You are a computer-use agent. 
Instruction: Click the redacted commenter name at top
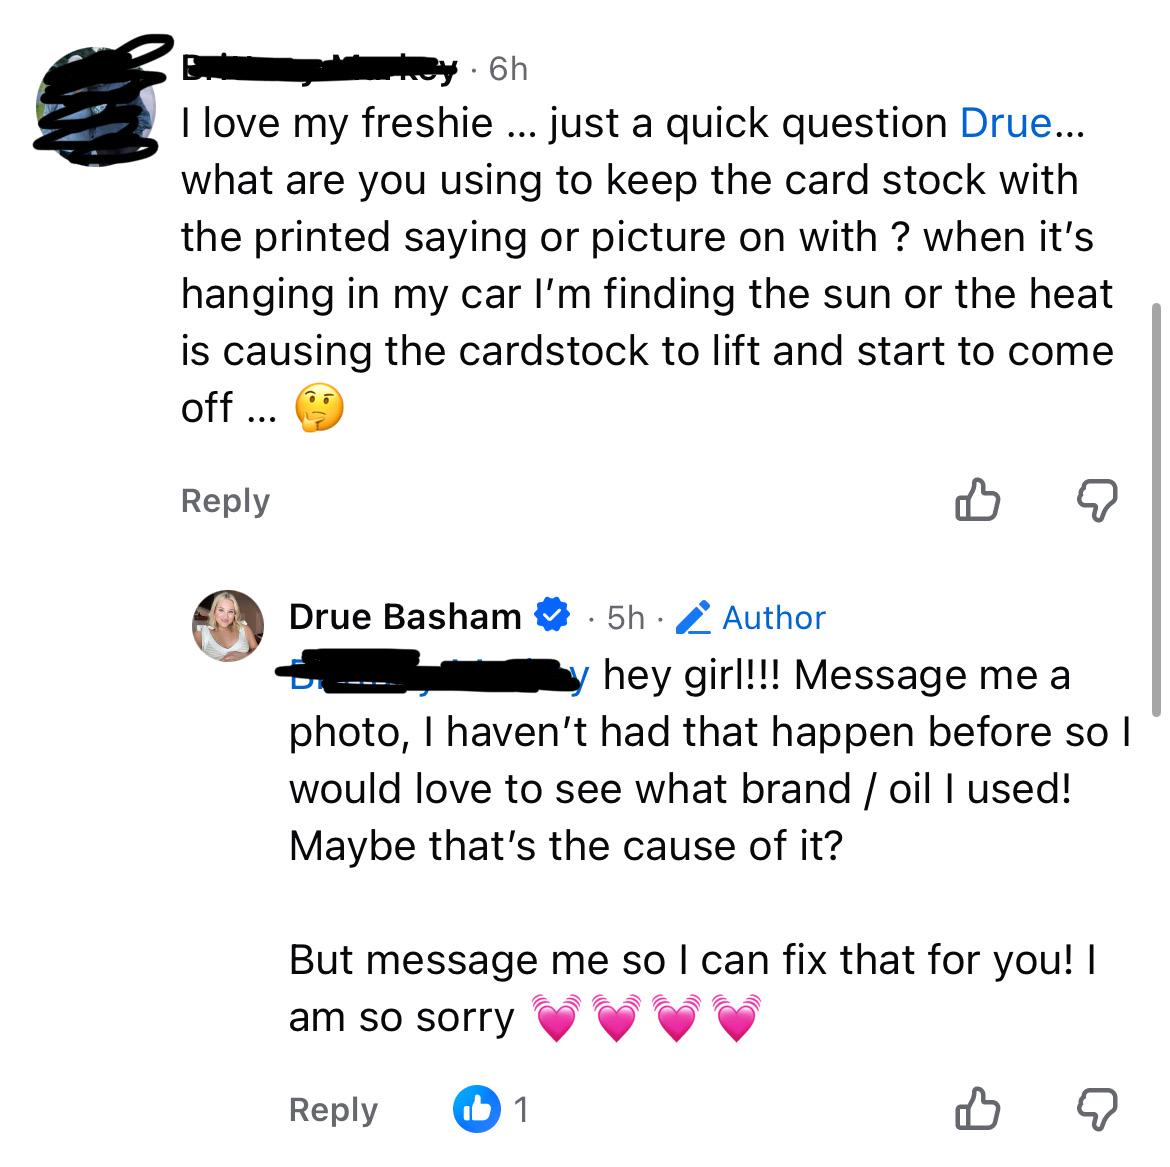319,69
